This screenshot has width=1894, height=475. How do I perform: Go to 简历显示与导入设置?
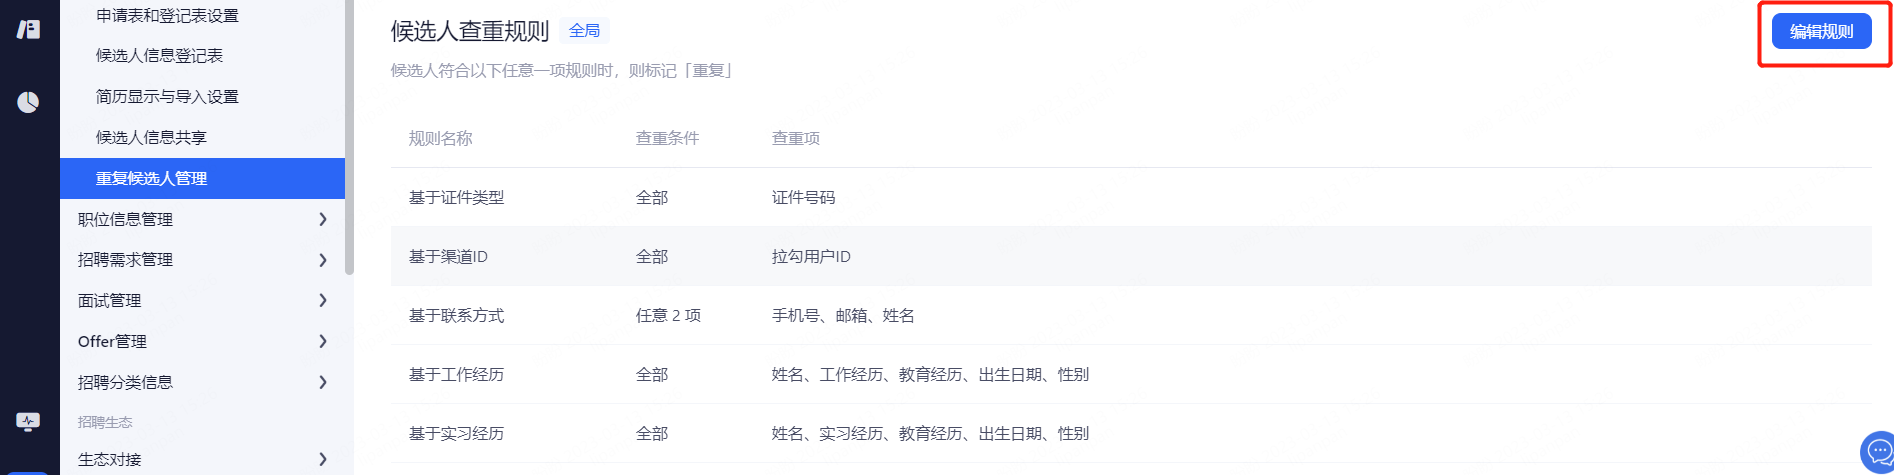tap(167, 97)
